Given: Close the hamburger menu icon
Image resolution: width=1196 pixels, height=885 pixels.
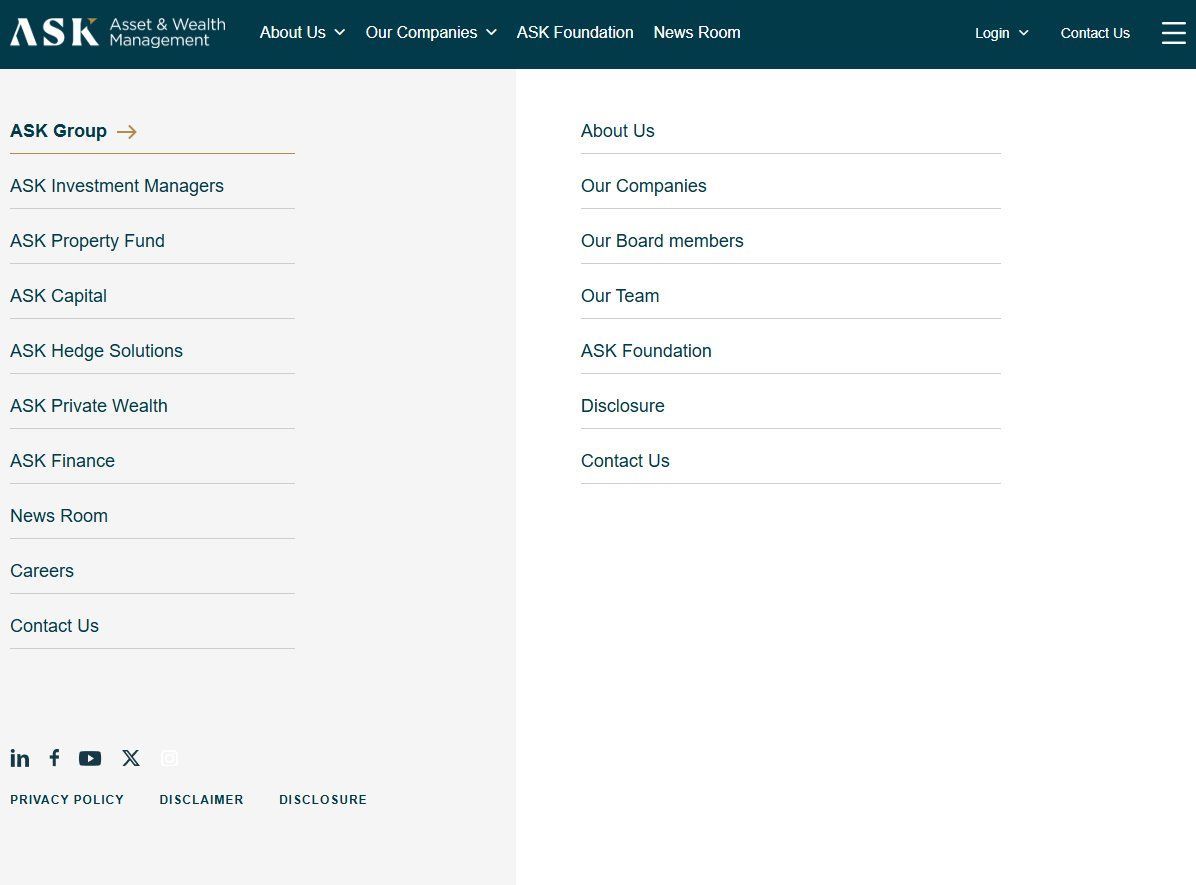Looking at the screenshot, I should point(1173,33).
